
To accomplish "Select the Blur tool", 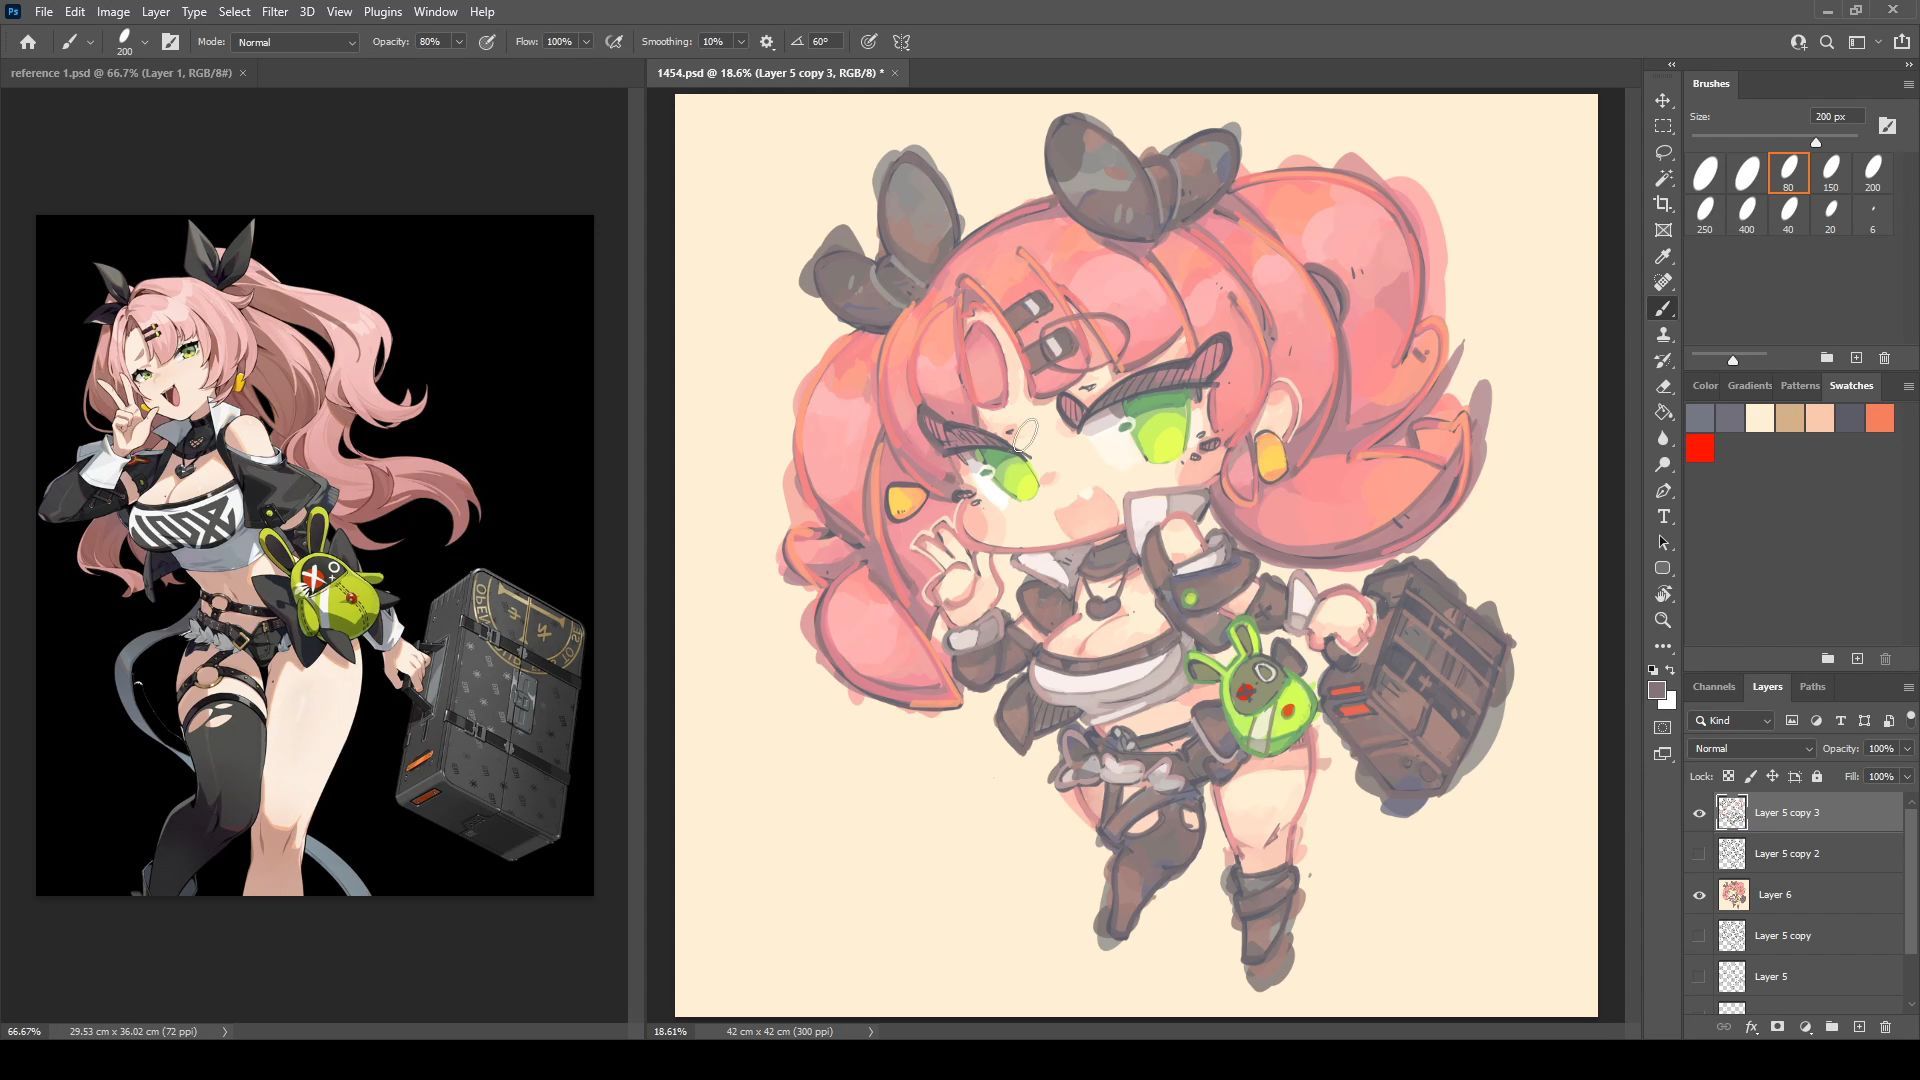I will [1663, 439].
